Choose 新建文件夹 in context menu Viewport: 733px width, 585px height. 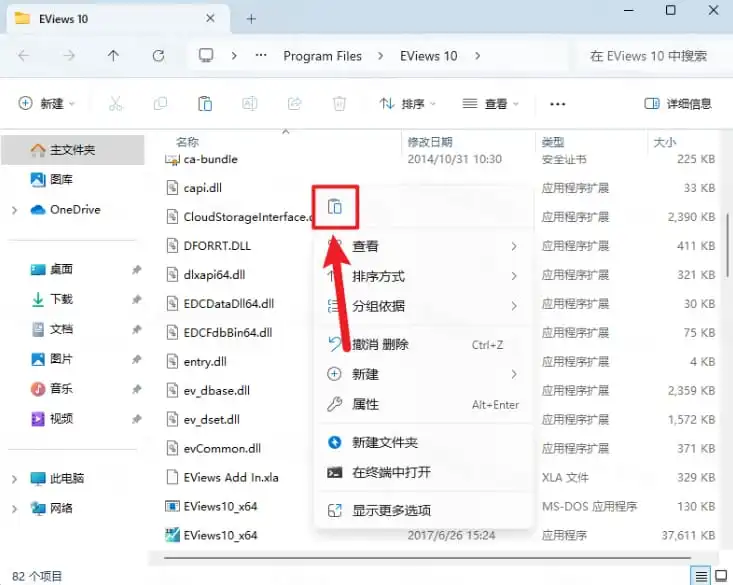tap(424, 442)
